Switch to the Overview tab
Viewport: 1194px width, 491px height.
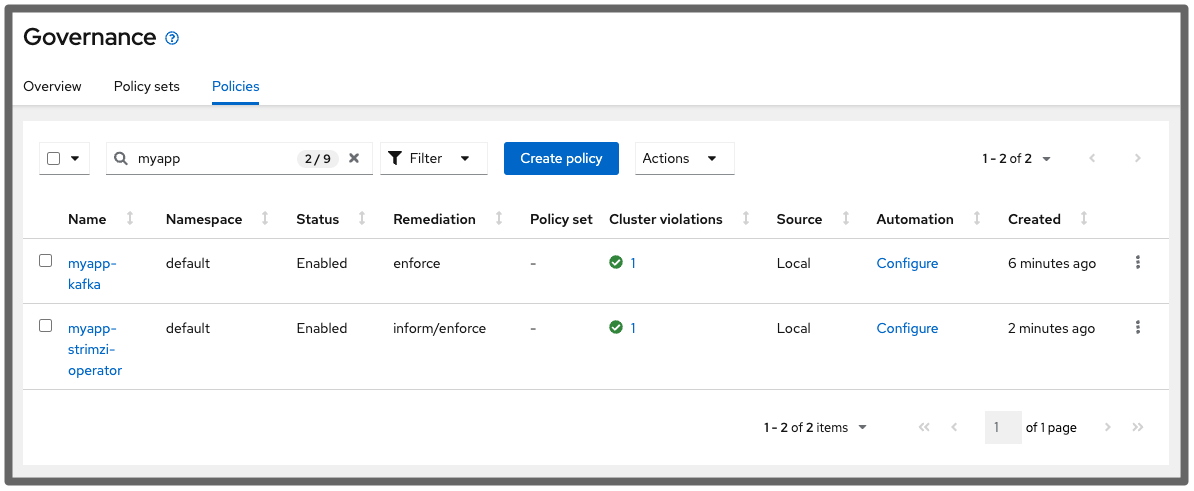pyautogui.click(x=52, y=86)
